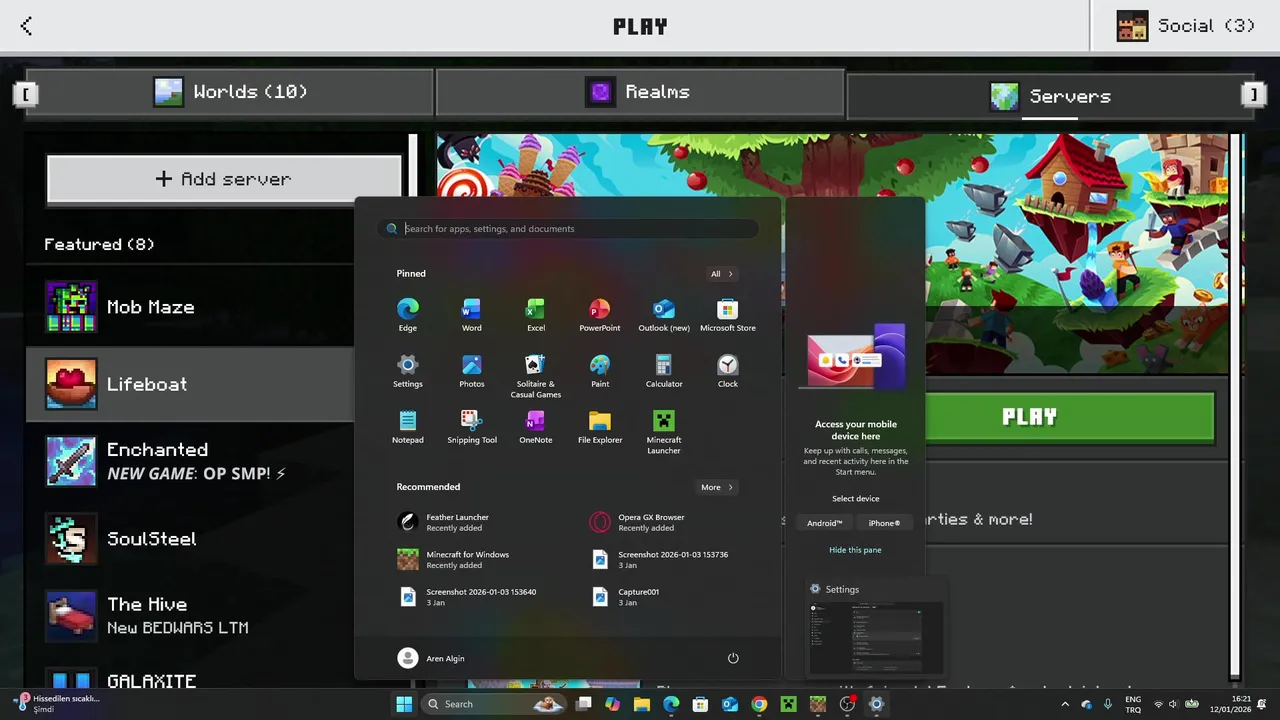This screenshot has height=720, width=1280.
Task: Open the Clock app
Action: (728, 371)
